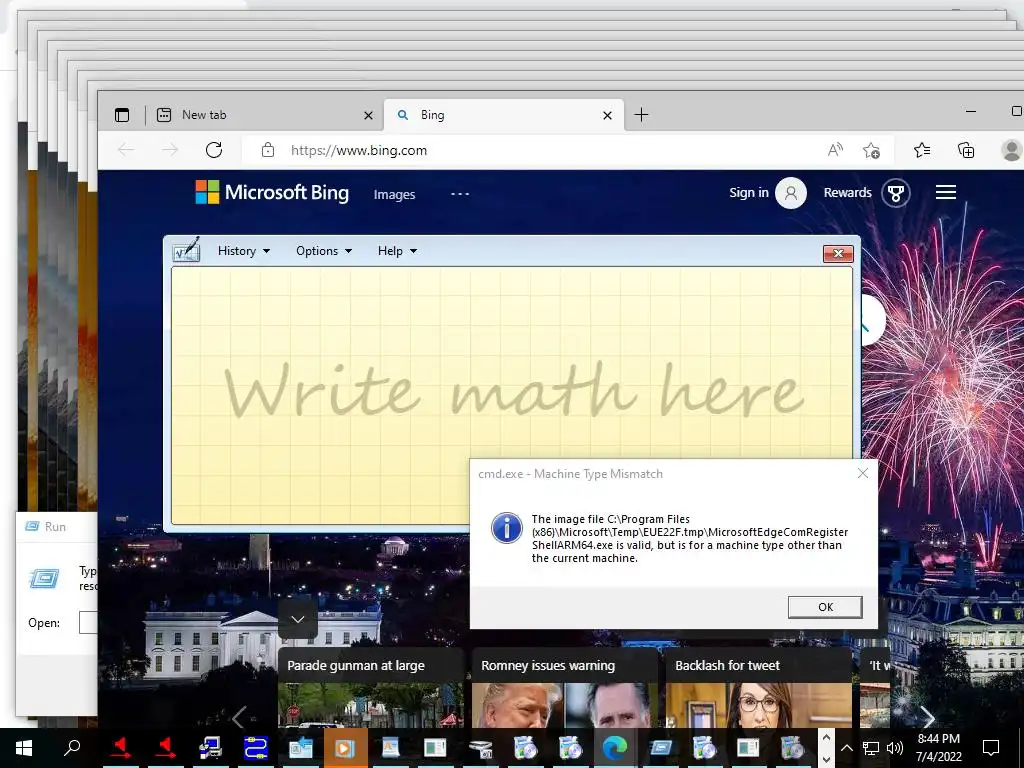Viewport: 1024px width, 768px height.
Task: Click the browser back arrow
Action: [126, 150]
